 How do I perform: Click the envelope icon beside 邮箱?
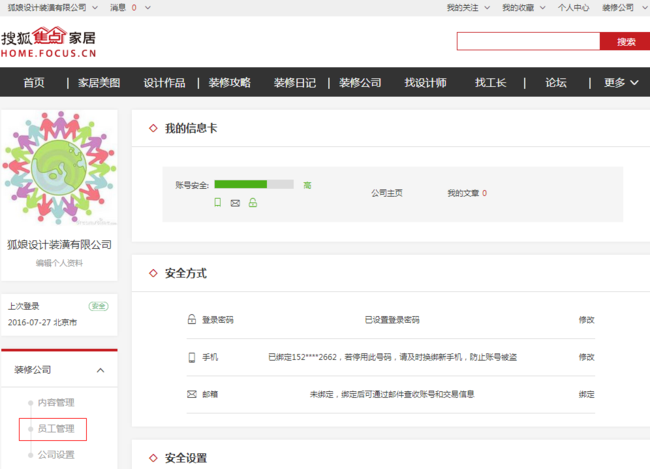pyautogui.click(x=192, y=394)
